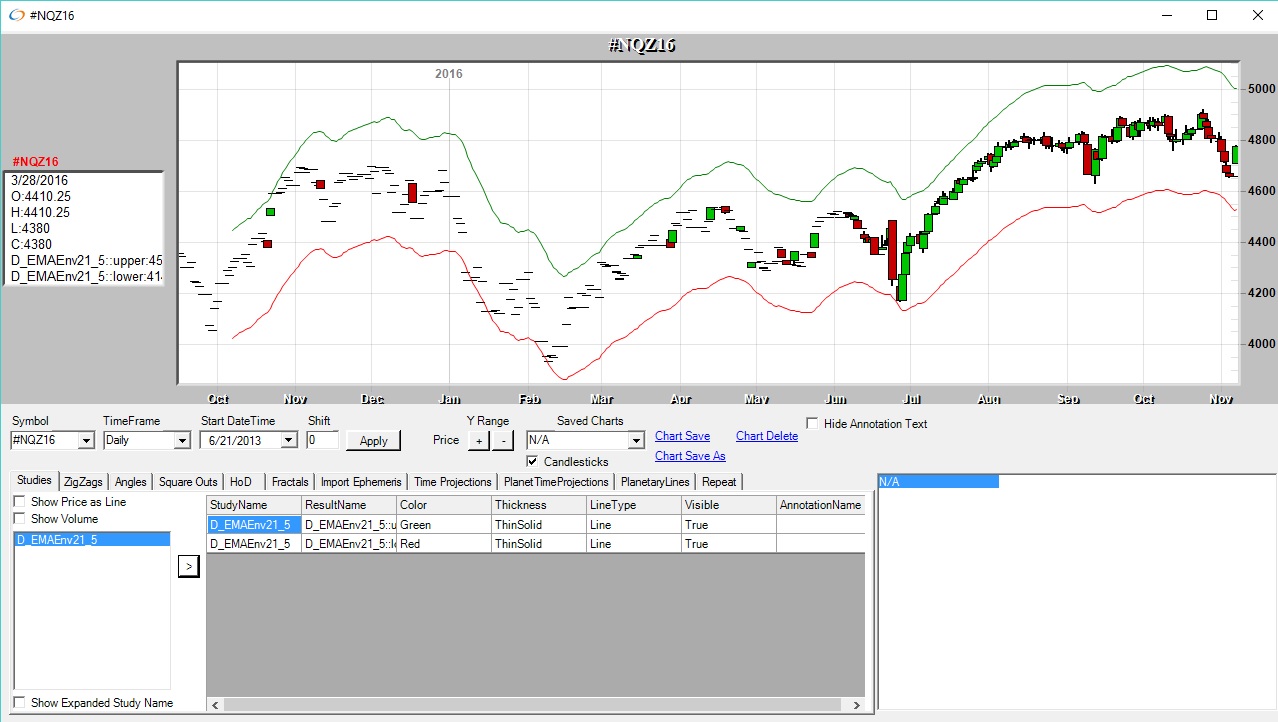Click the Shift input field

point(322,440)
